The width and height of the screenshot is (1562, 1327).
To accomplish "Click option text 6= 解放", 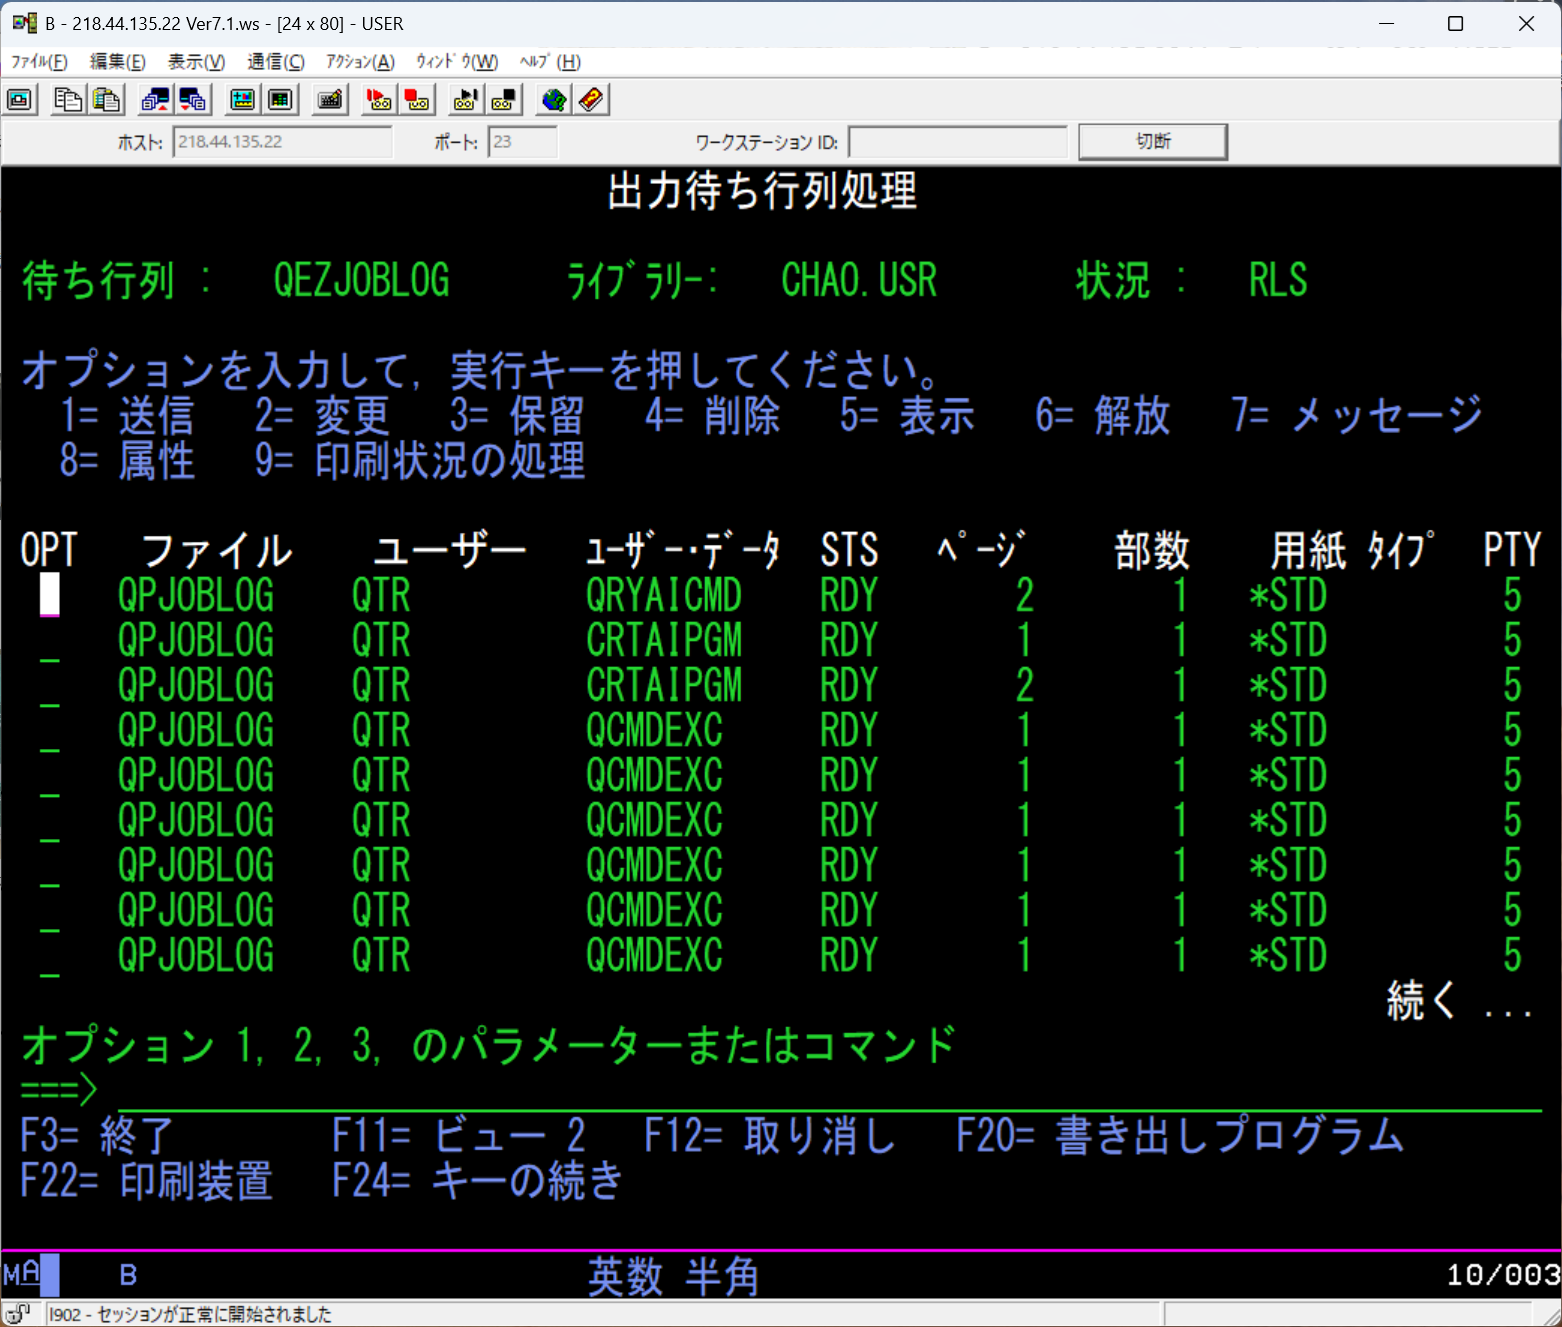I will (x=1103, y=416).
